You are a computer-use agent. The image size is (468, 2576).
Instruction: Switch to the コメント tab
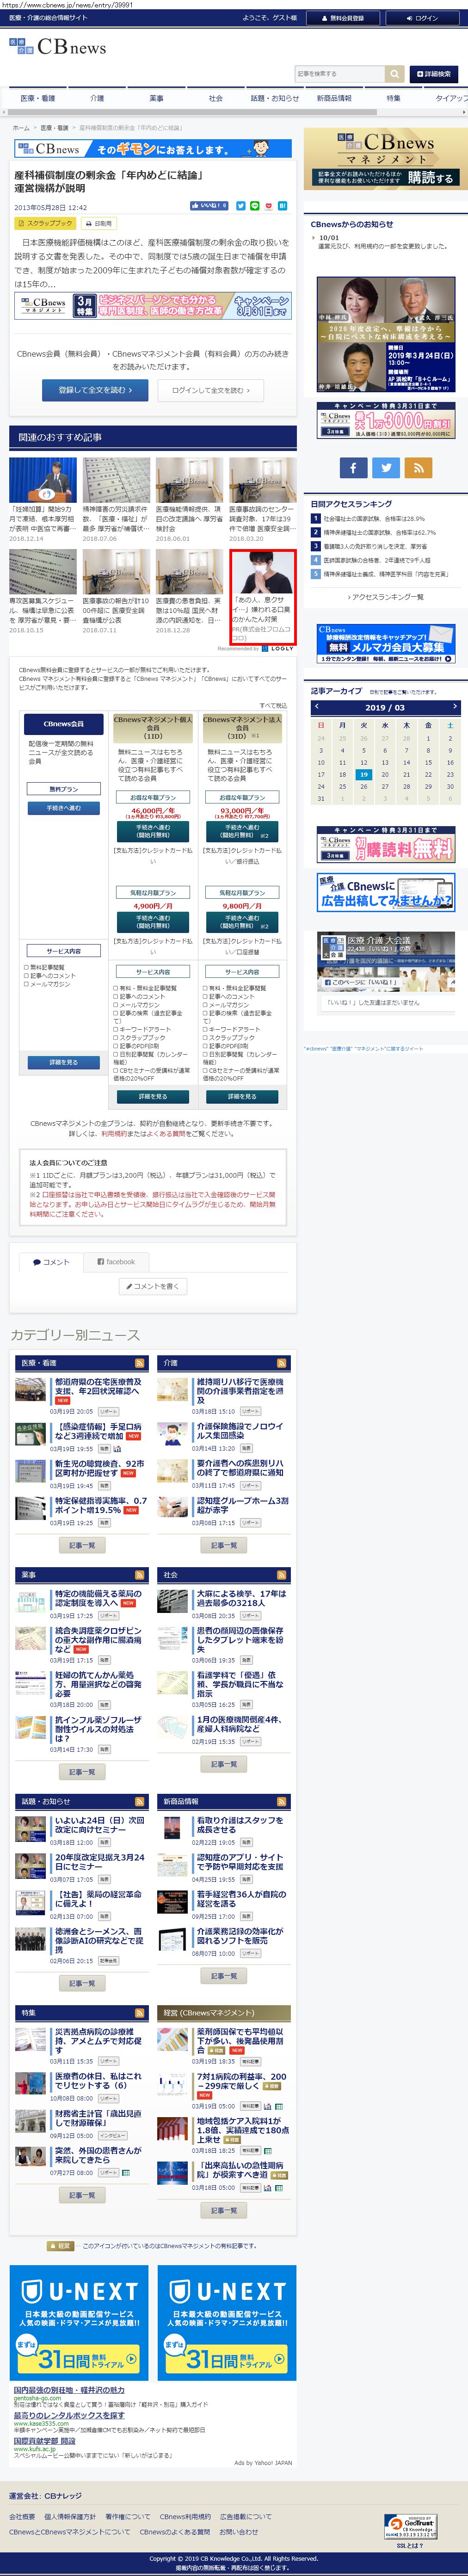pyautogui.click(x=51, y=1262)
